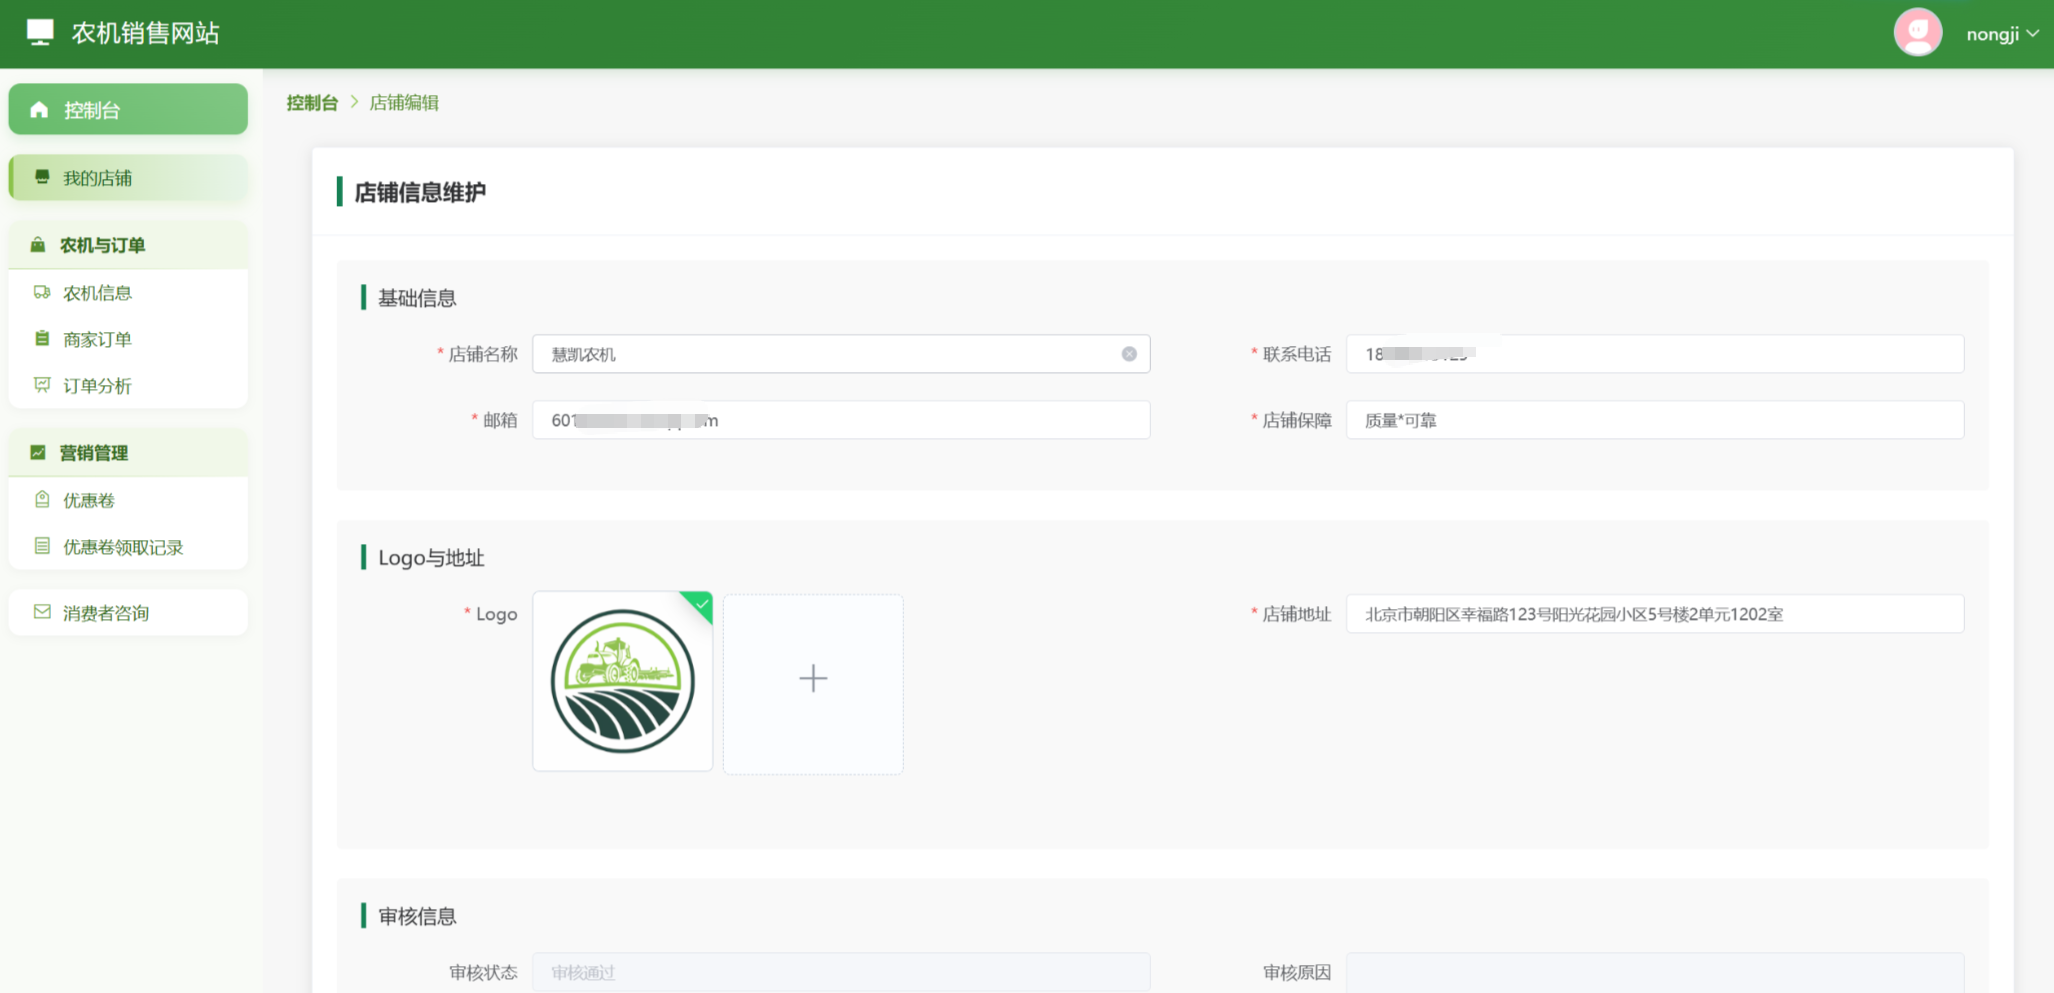Click the 审核原因 field
Screen dimensions: 2054x993
1655,972
